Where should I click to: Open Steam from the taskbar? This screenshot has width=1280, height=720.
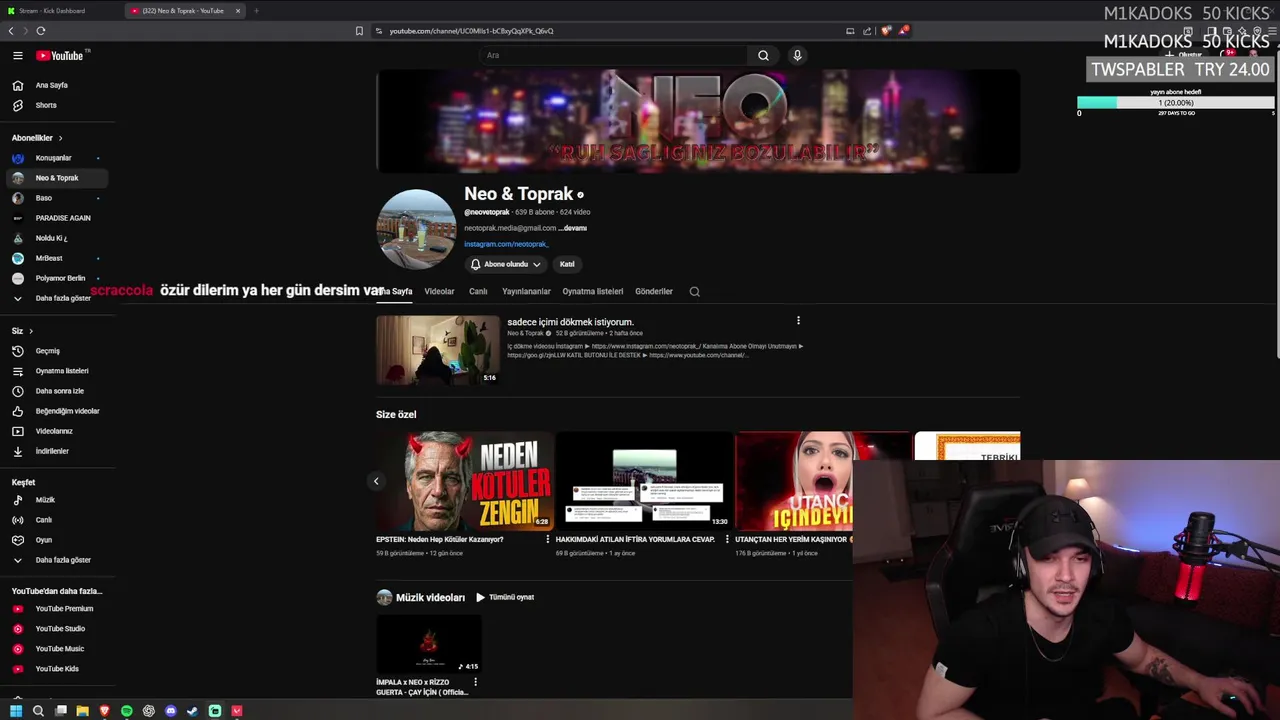click(193, 711)
